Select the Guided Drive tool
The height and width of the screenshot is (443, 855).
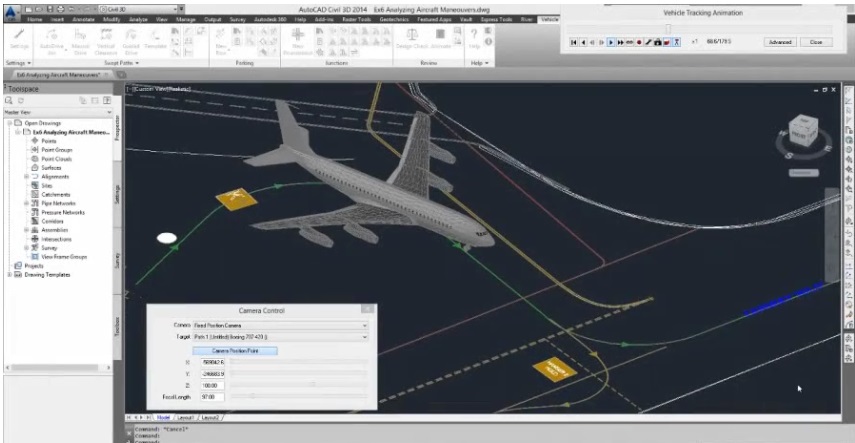point(131,41)
